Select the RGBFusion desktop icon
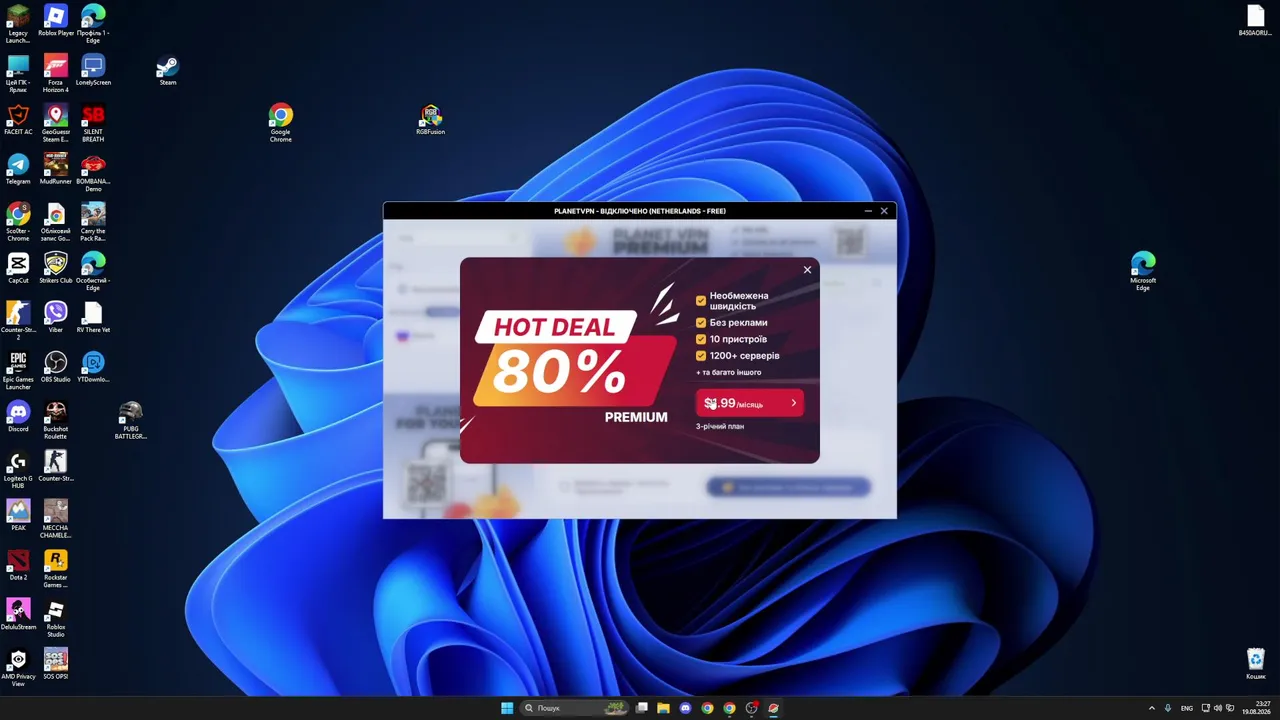Image resolution: width=1280 pixels, height=720 pixels. pos(431,119)
